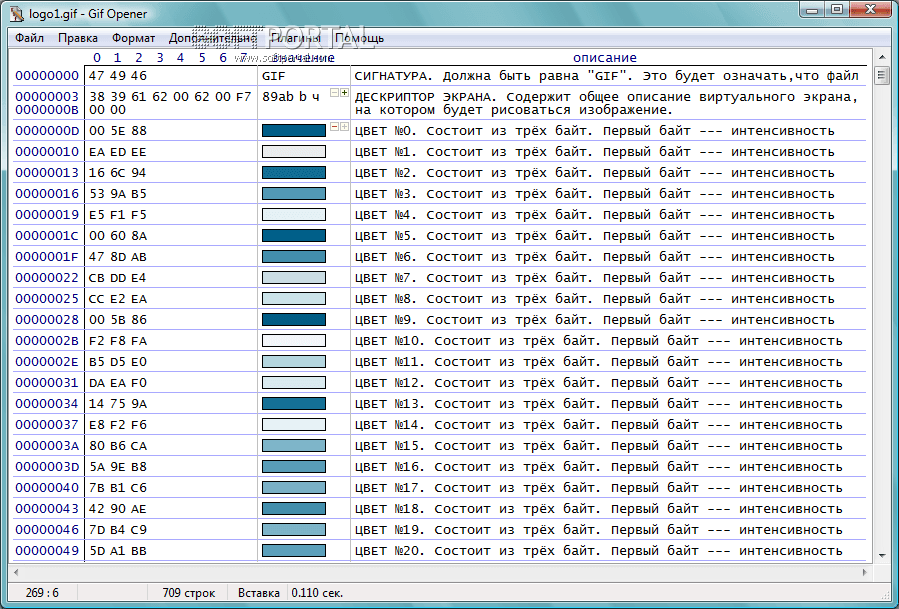Open the Файл menu
This screenshot has height=609, width=899.
(29, 38)
